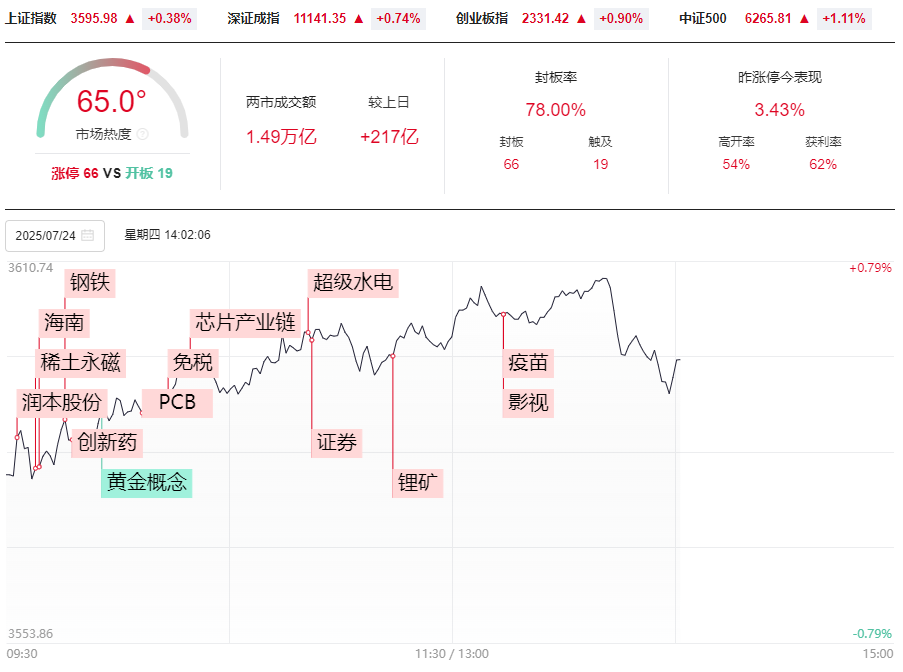Click the 钢铁 sector tag on chart

click(x=90, y=283)
